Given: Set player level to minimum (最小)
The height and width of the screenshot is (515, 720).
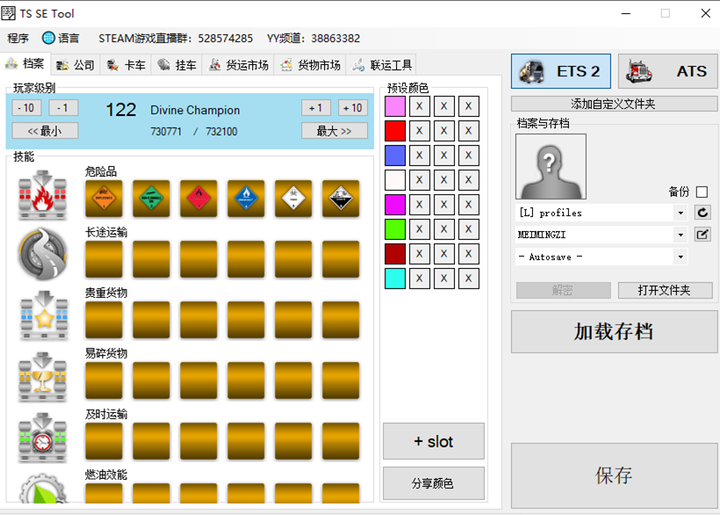Looking at the screenshot, I should pyautogui.click(x=45, y=131).
